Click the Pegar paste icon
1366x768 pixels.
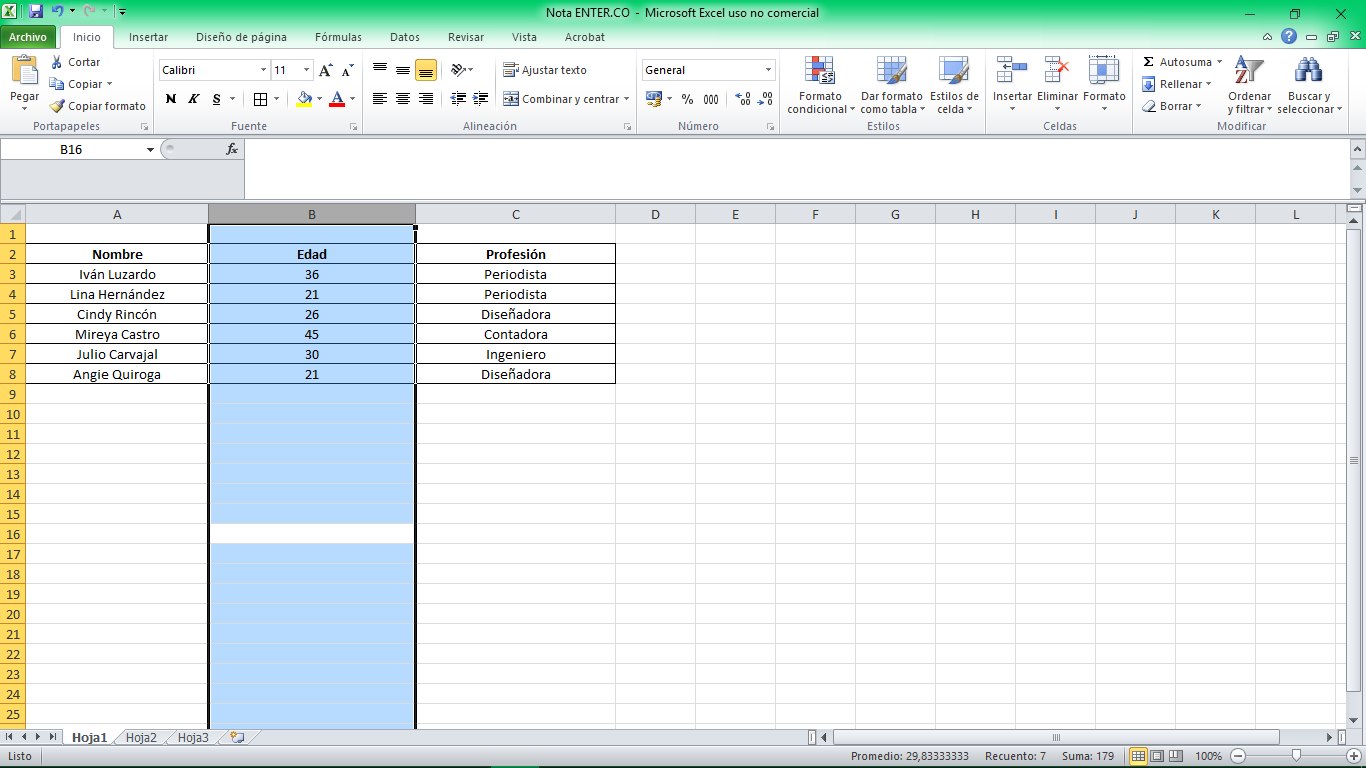click(25, 71)
